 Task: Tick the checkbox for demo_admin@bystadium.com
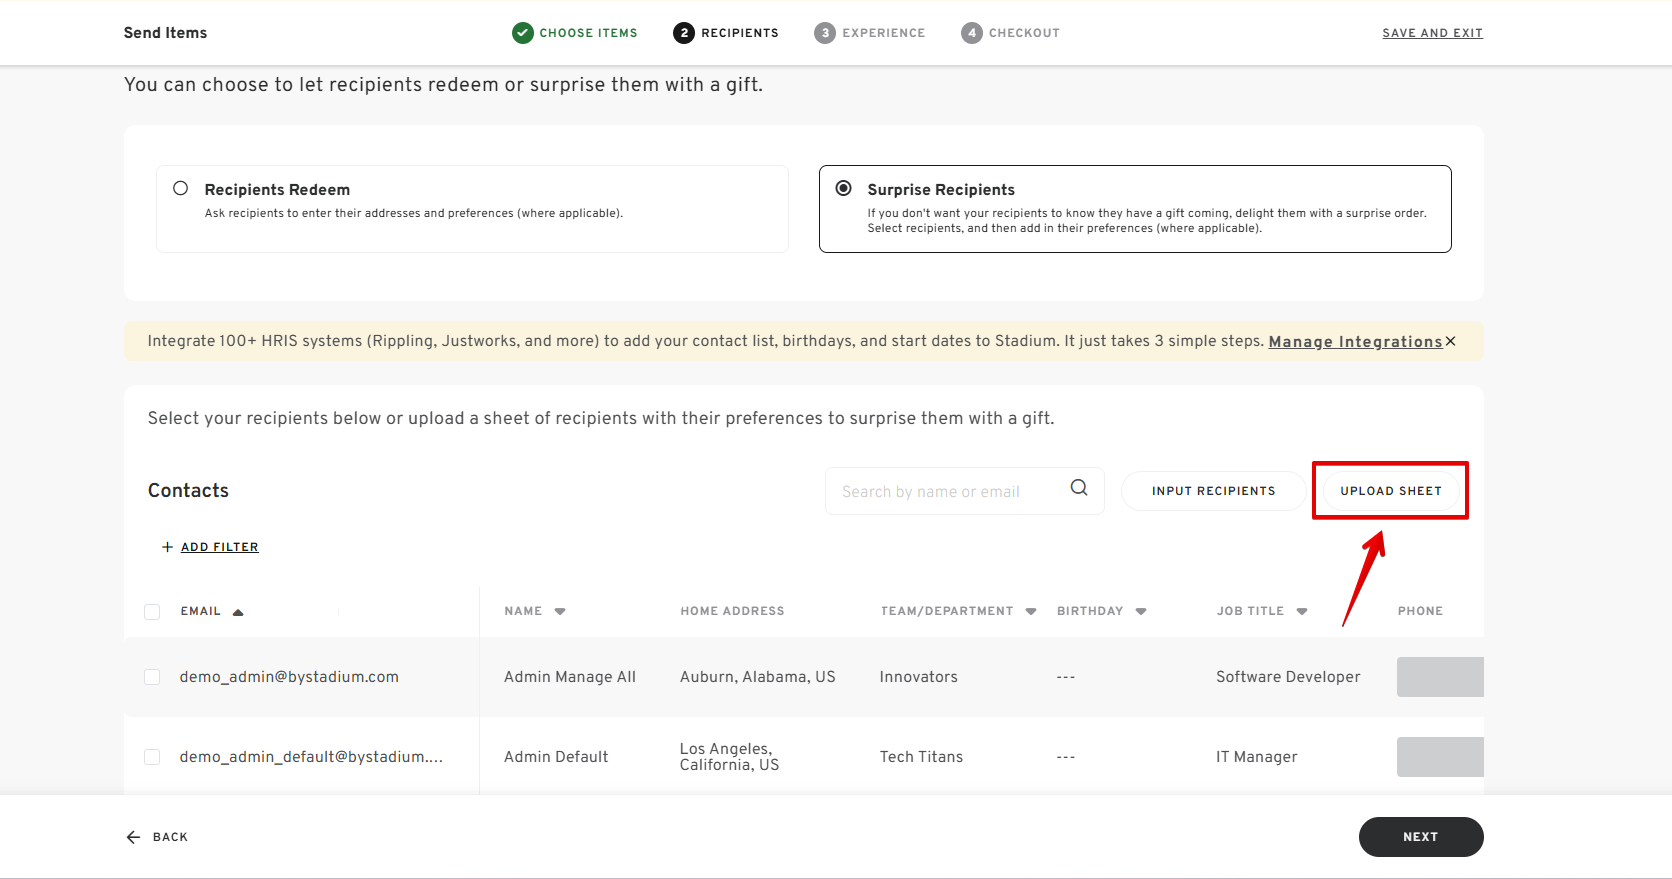pos(152,677)
